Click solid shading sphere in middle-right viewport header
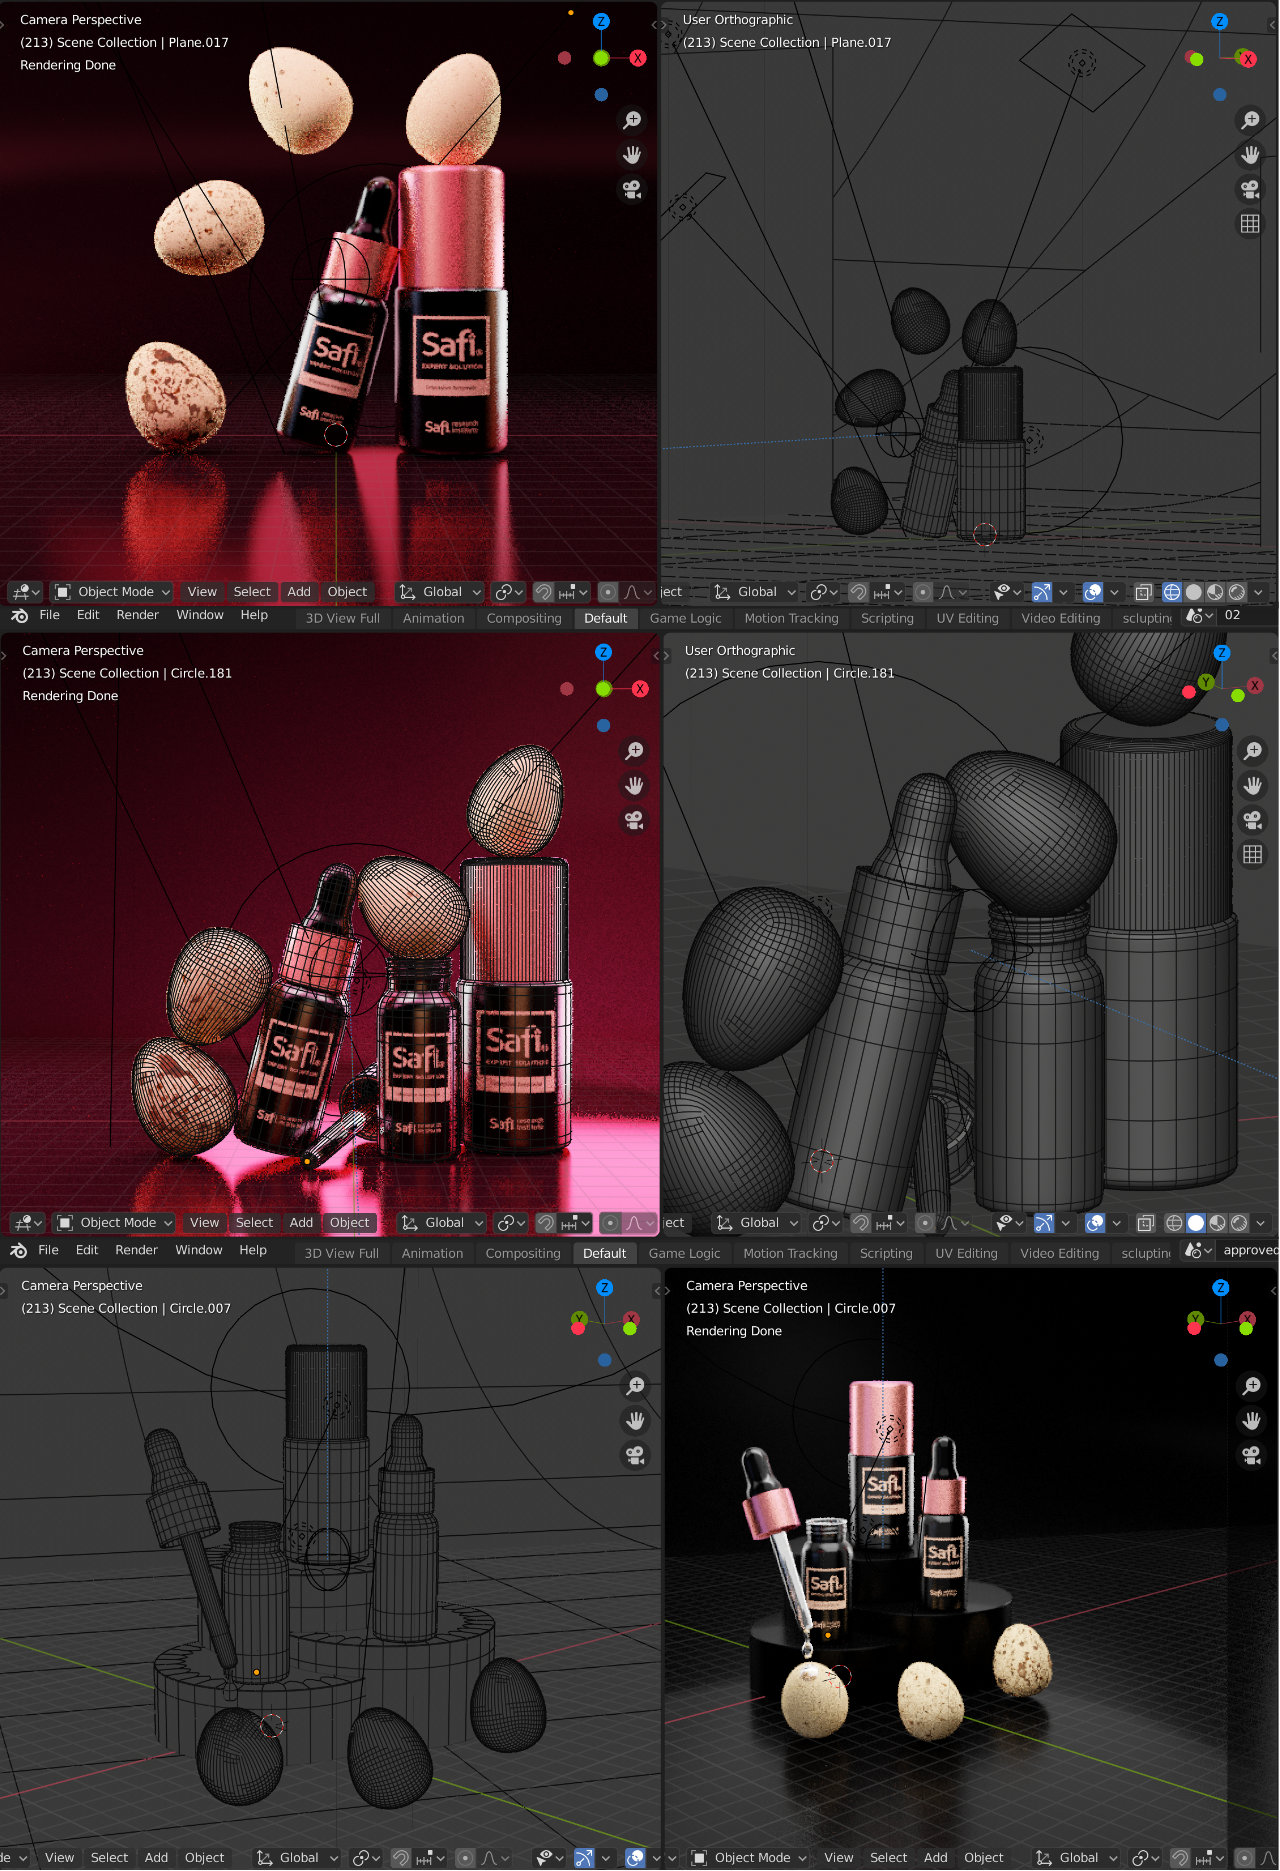This screenshot has height=1871, width=1280. click(1196, 1223)
